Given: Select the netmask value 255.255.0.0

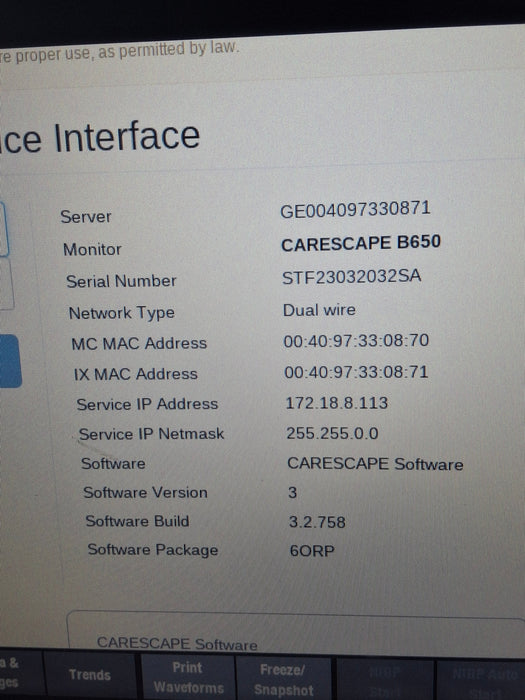Looking at the screenshot, I should (333, 433).
